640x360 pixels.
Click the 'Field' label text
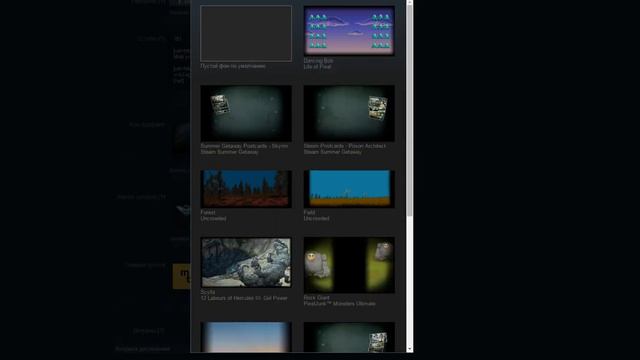pos(309,212)
